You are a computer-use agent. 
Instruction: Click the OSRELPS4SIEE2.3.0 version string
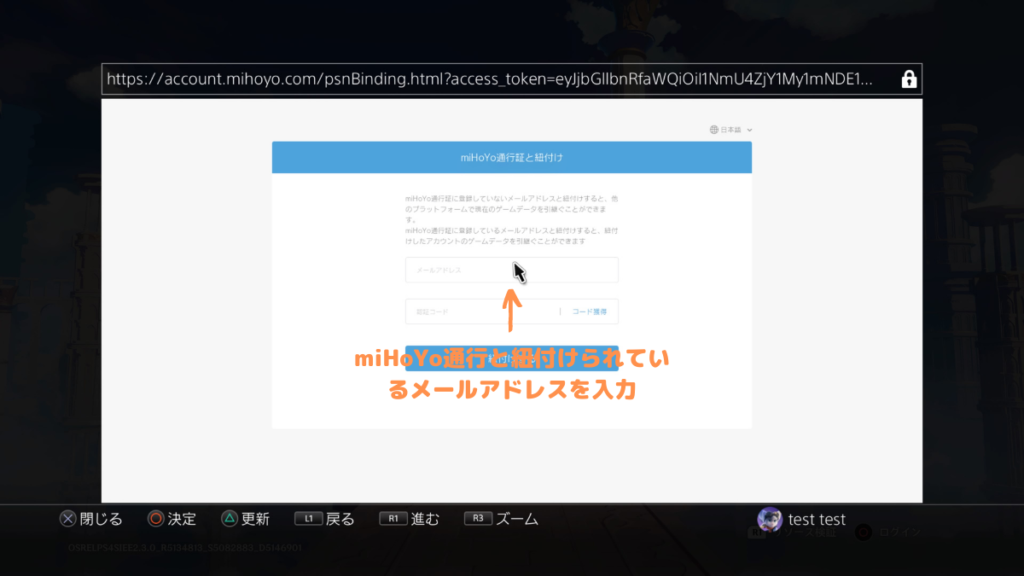(185, 548)
